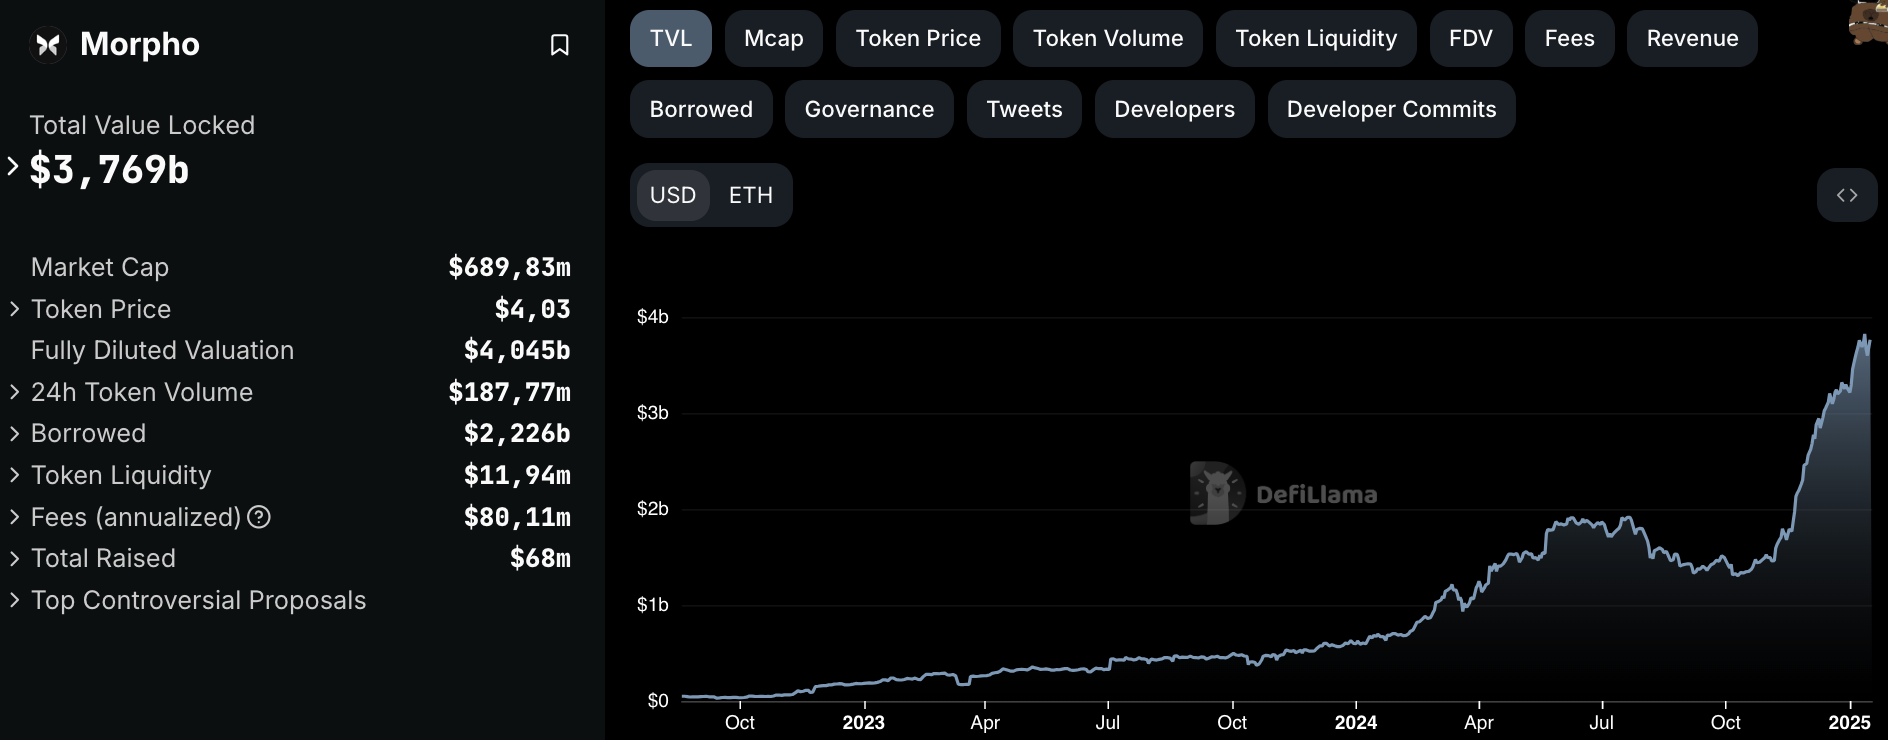Click the $4,045b FDV value

(x=517, y=350)
